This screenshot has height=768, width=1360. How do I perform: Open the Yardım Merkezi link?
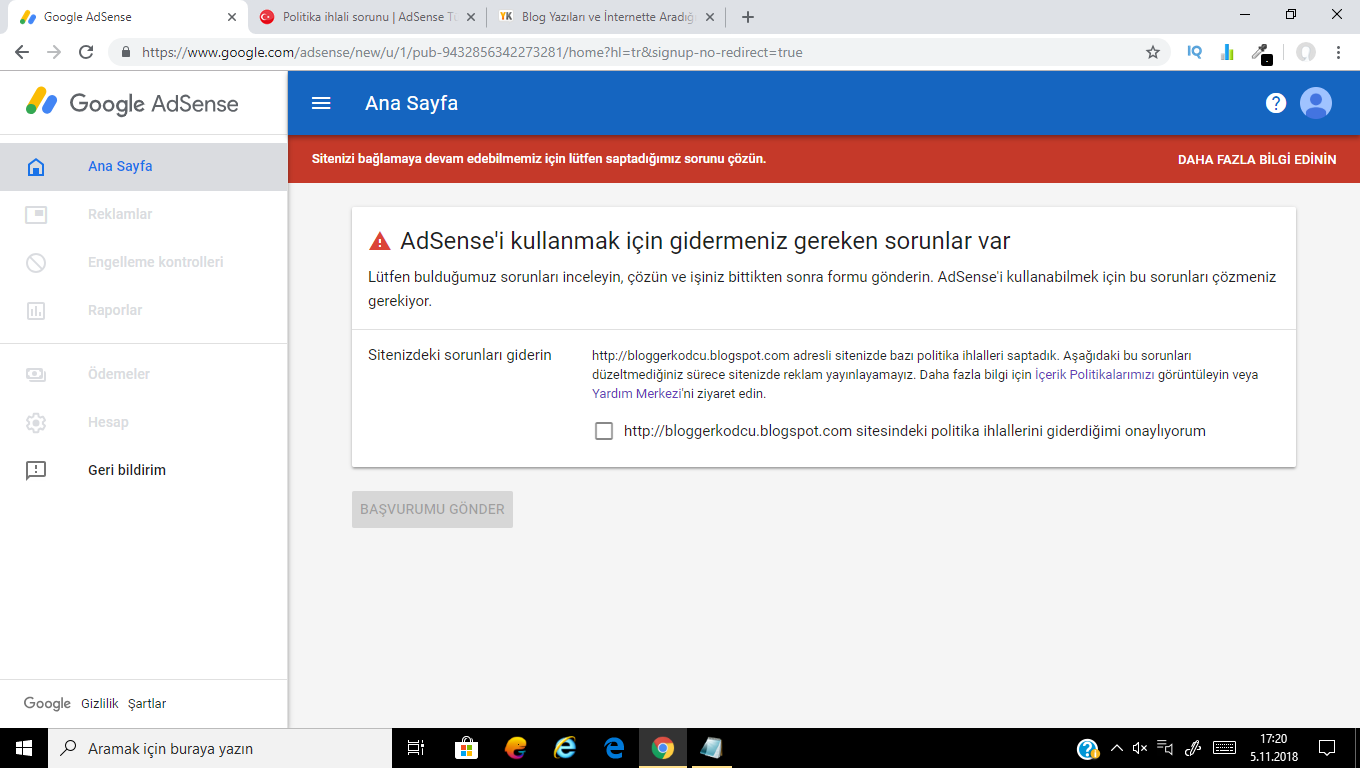click(635, 394)
